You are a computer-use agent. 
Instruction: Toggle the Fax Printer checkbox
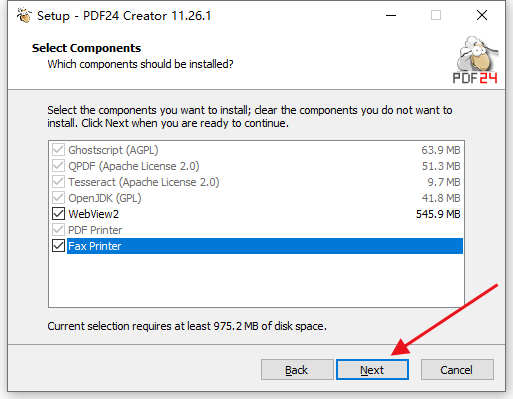pyautogui.click(x=58, y=246)
